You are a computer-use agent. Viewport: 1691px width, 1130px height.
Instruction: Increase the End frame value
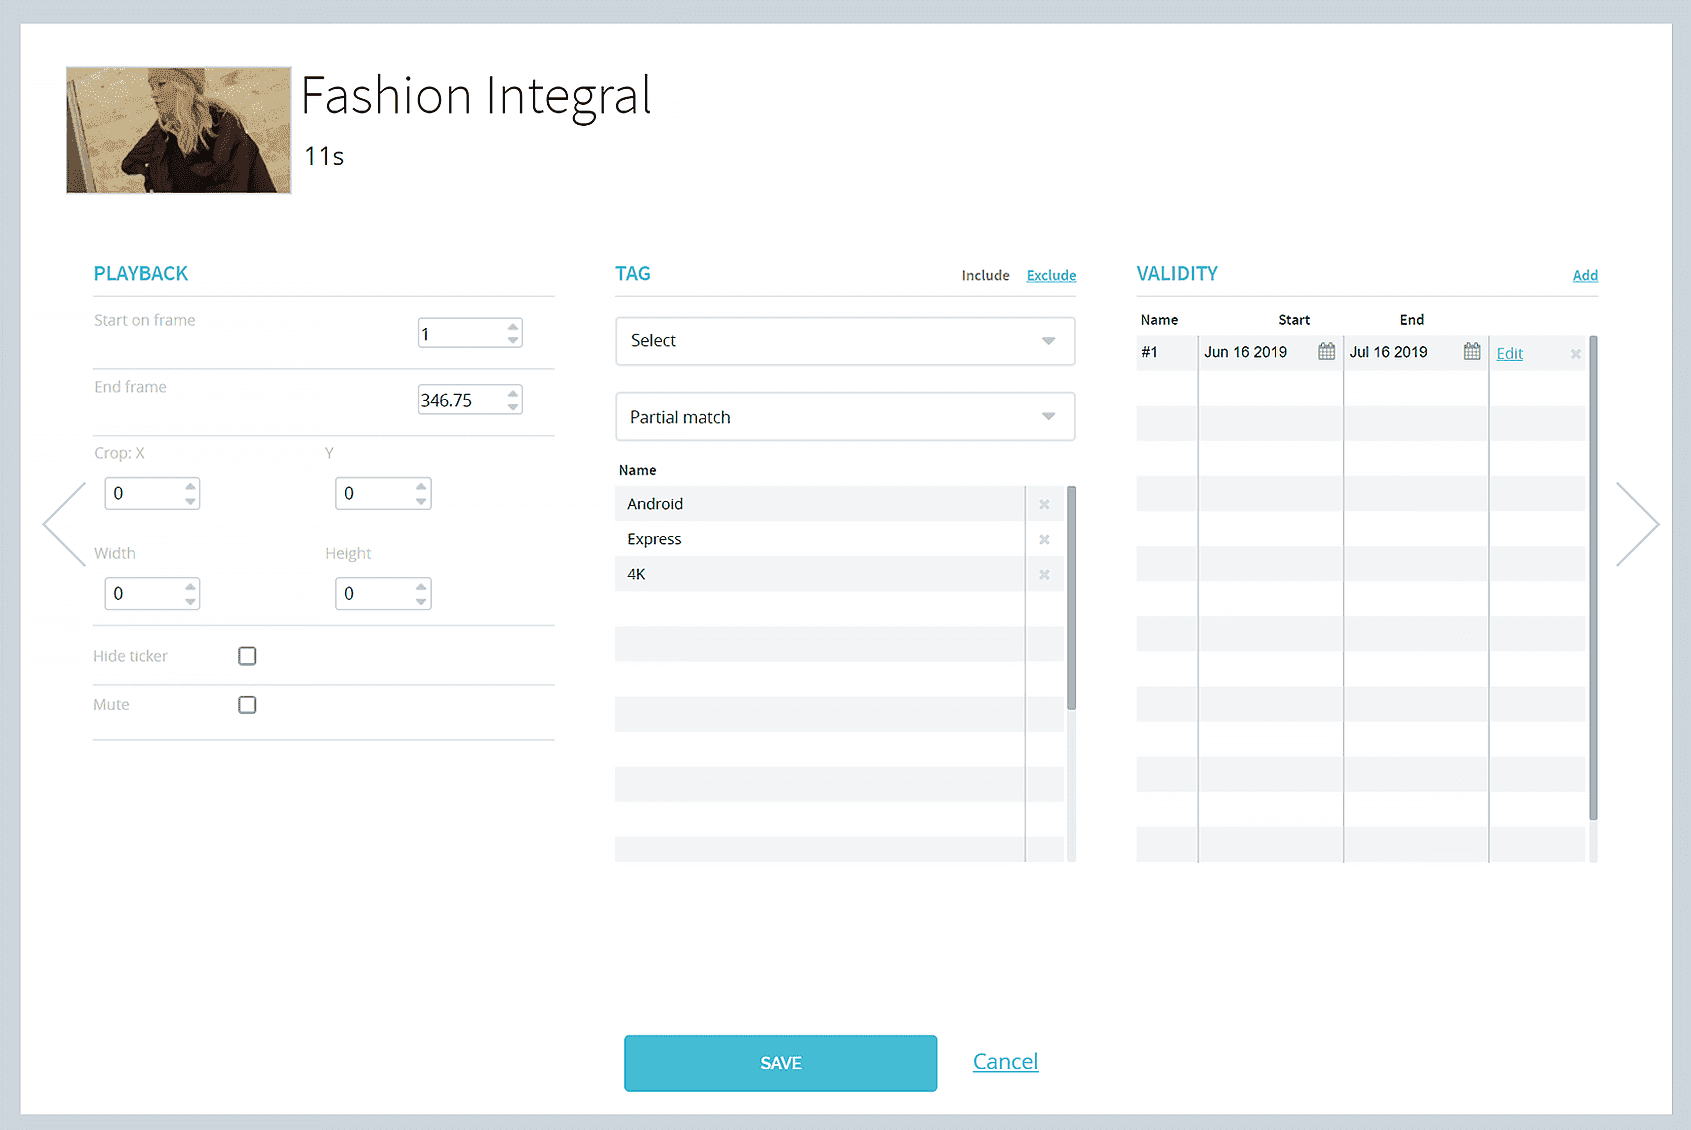(513, 393)
